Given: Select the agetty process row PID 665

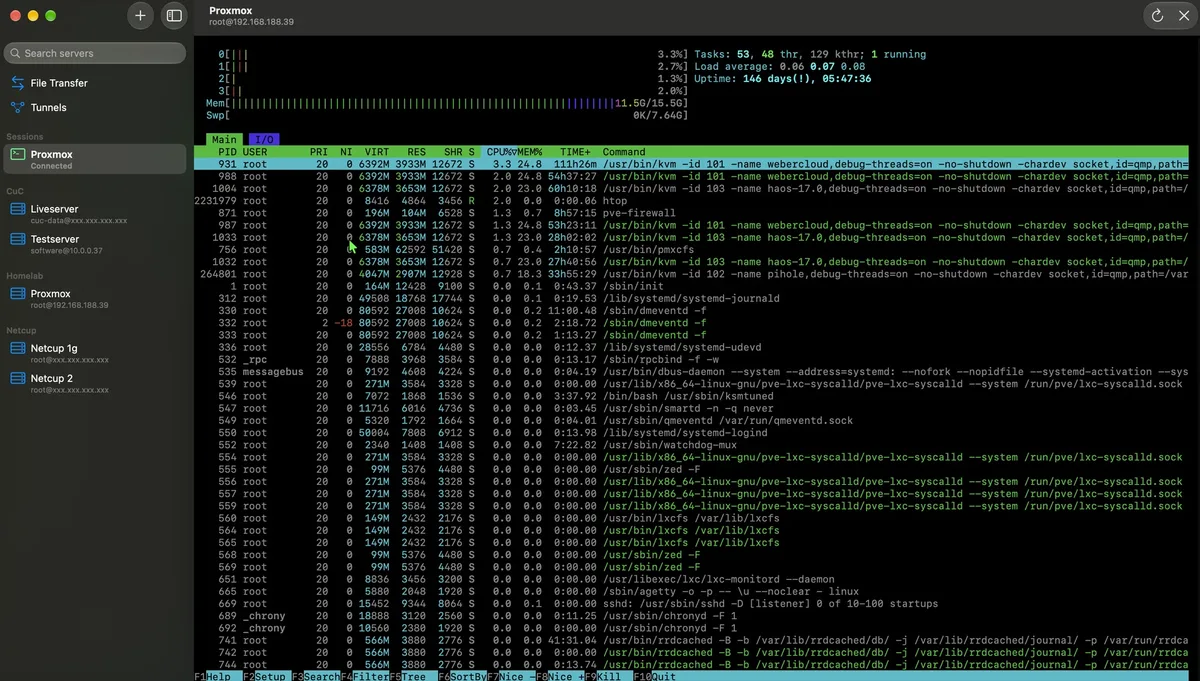Looking at the screenshot, I should (x=691, y=591).
